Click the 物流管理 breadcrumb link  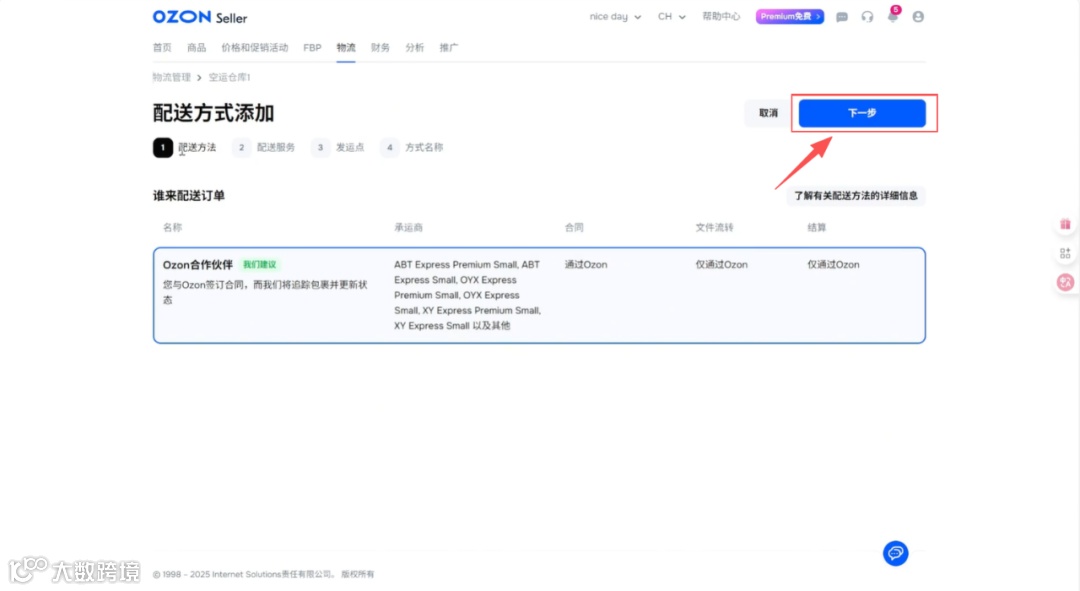pos(172,77)
